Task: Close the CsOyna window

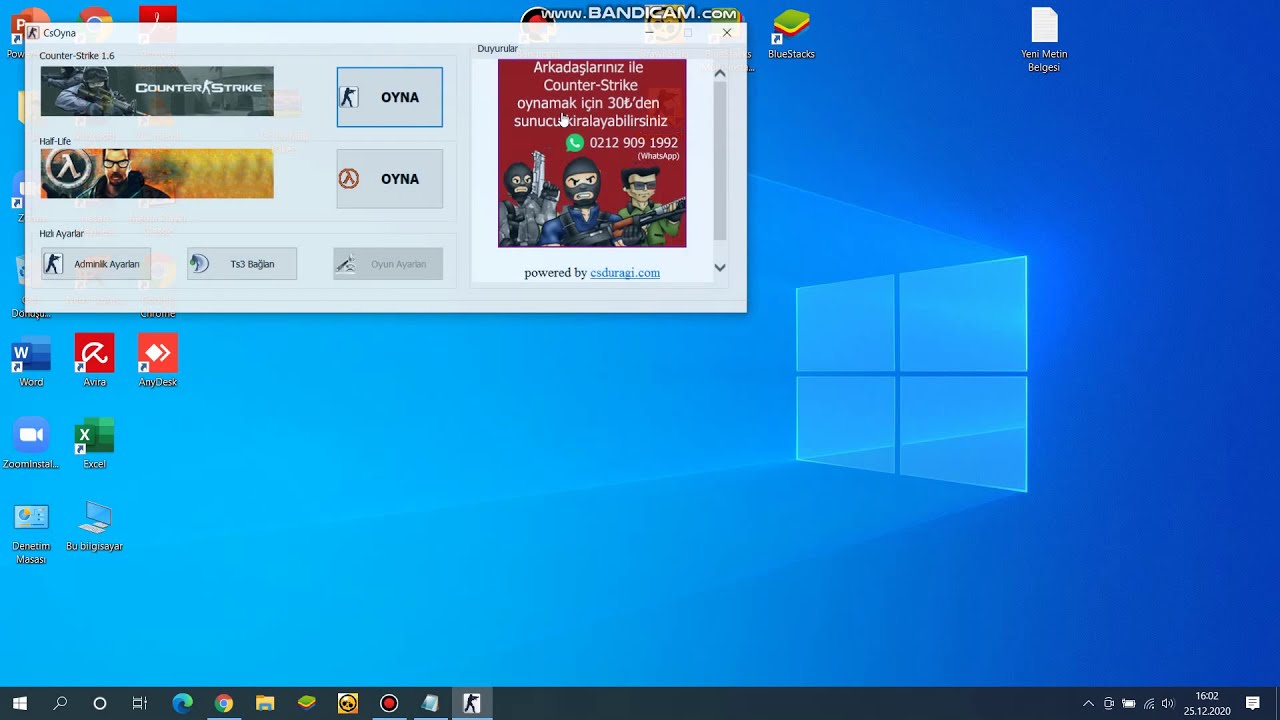Action: pos(727,33)
